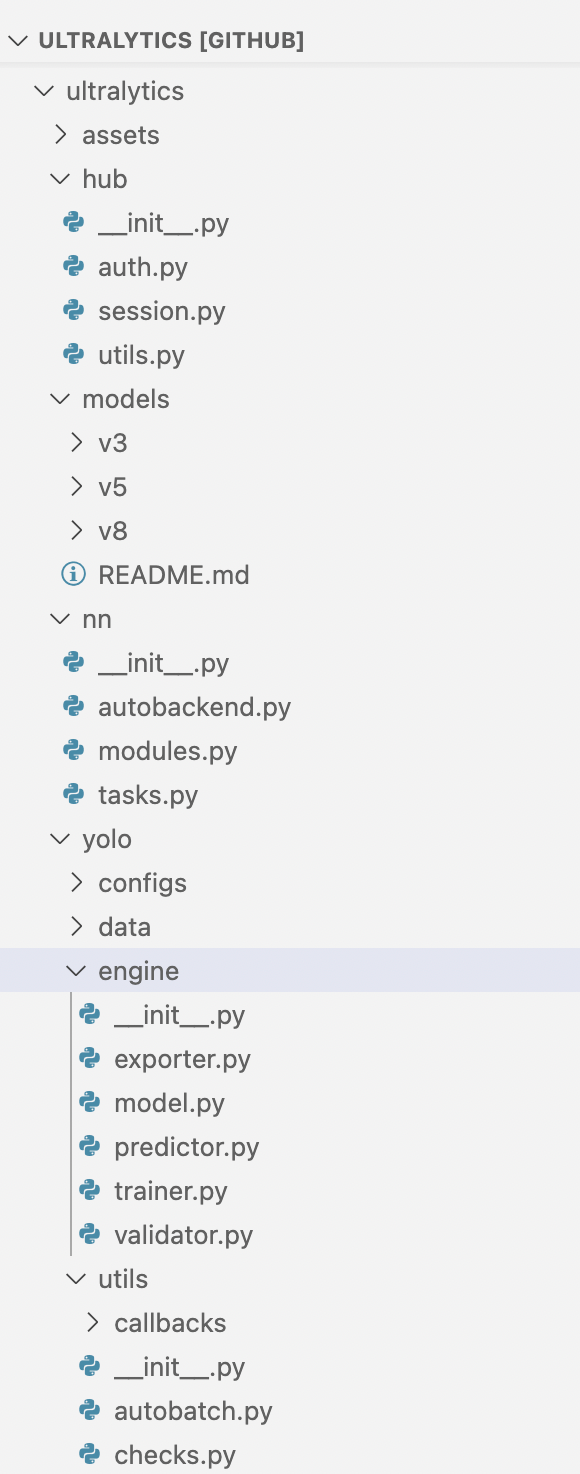580x1474 pixels.
Task: Click the Python icon beside tasks.py
Action: point(73,794)
